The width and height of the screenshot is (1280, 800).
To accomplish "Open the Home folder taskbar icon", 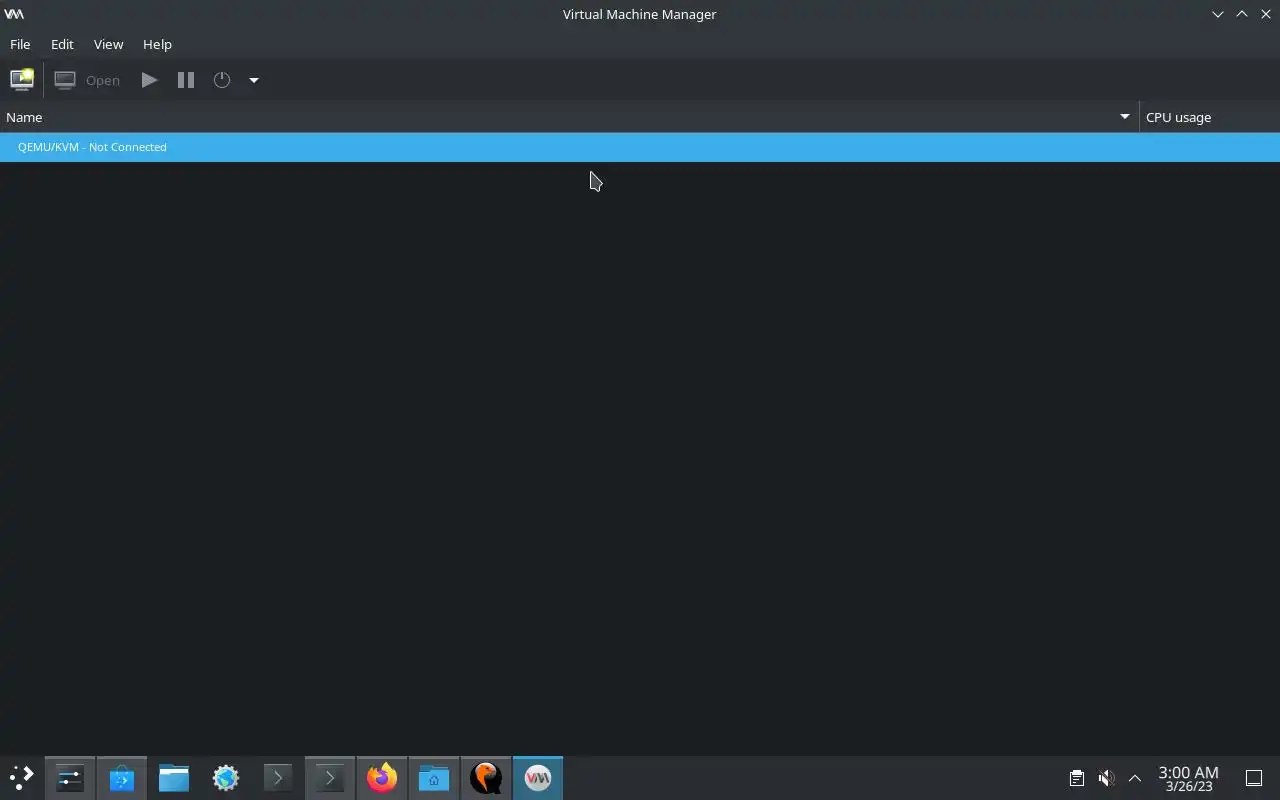I will coord(434,778).
